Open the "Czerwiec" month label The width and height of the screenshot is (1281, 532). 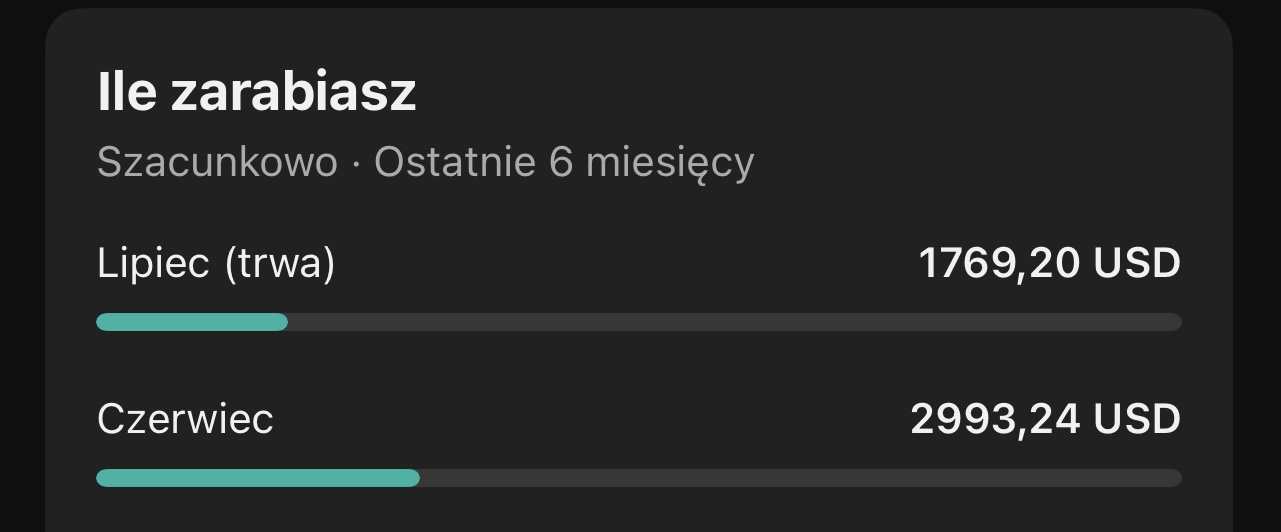point(185,419)
